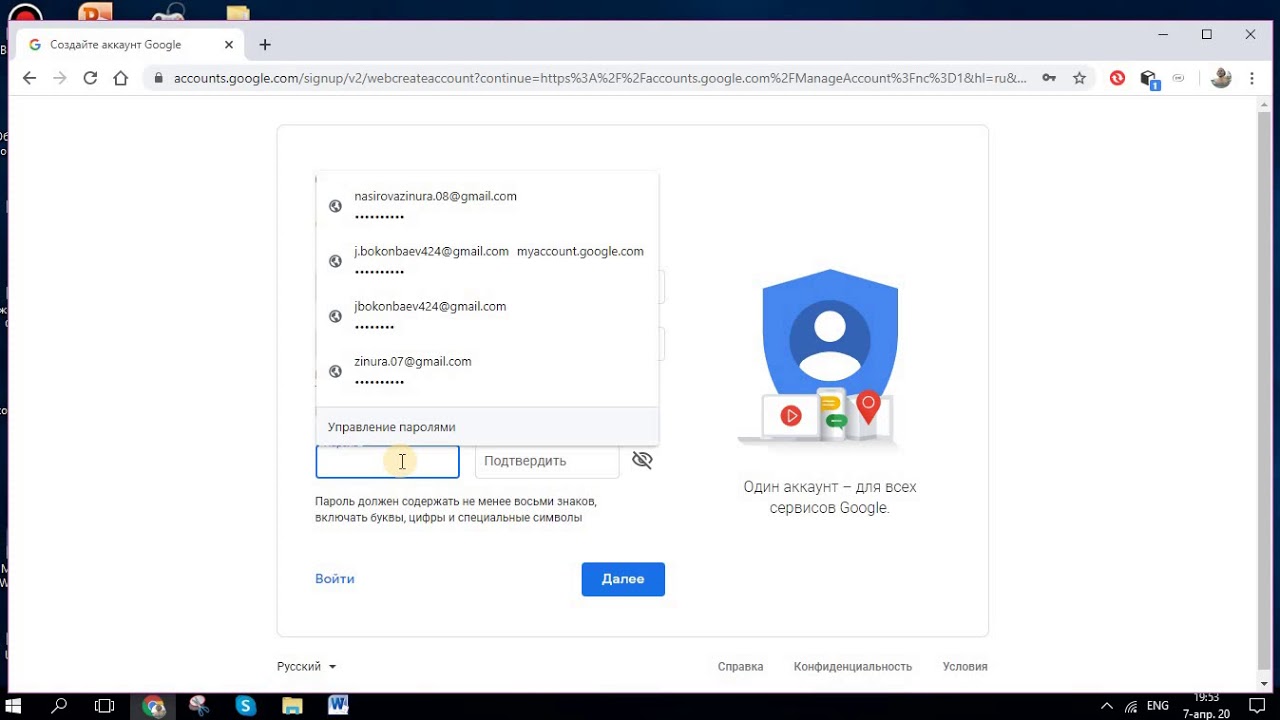Switch the ENG input language indicator
Viewport: 1280px width, 720px height.
click(1158, 706)
